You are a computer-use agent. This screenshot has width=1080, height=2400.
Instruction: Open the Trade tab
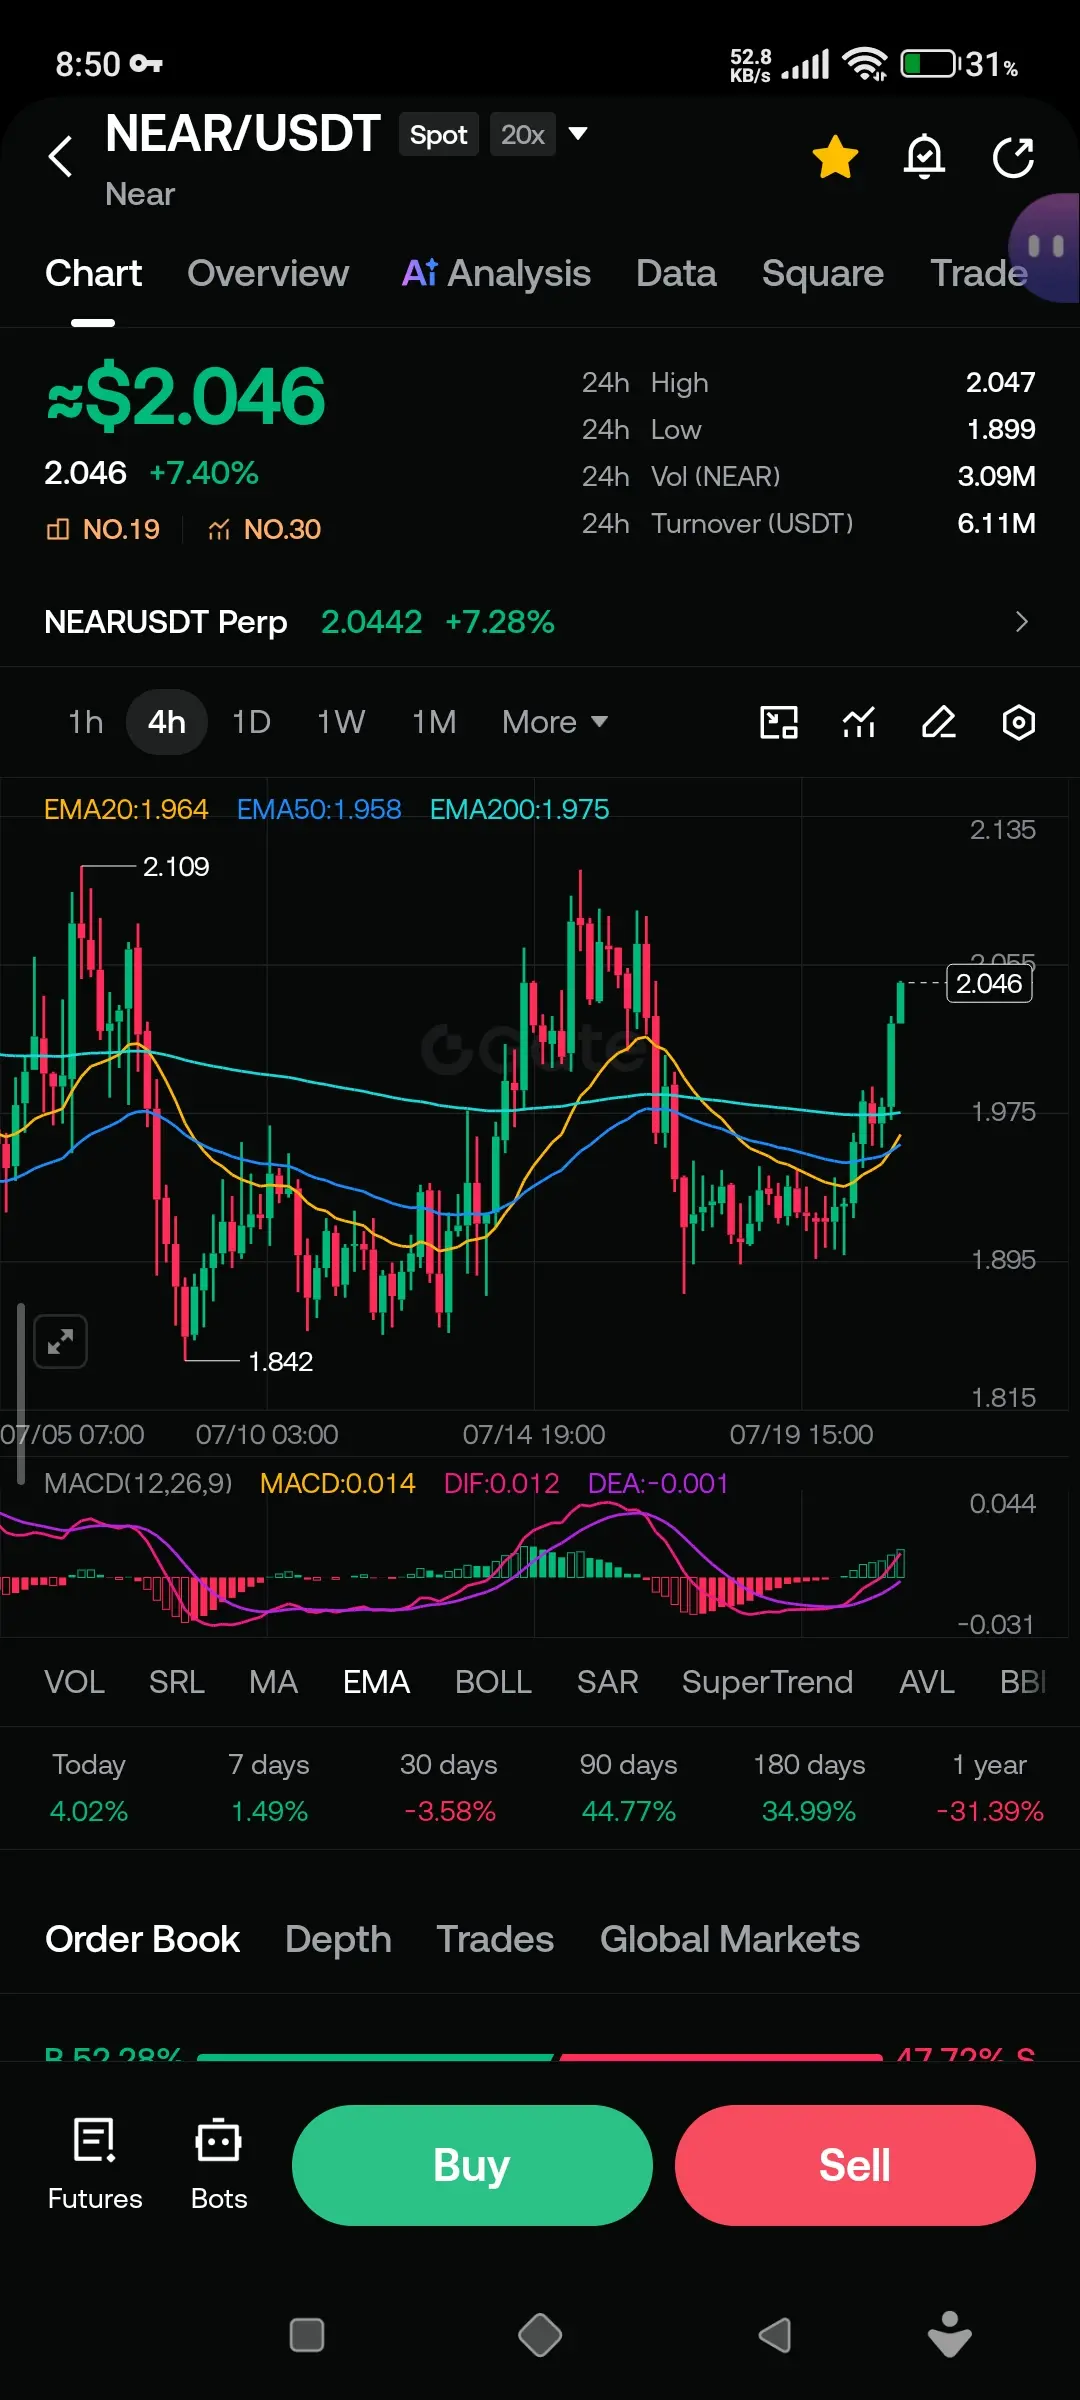[979, 273]
